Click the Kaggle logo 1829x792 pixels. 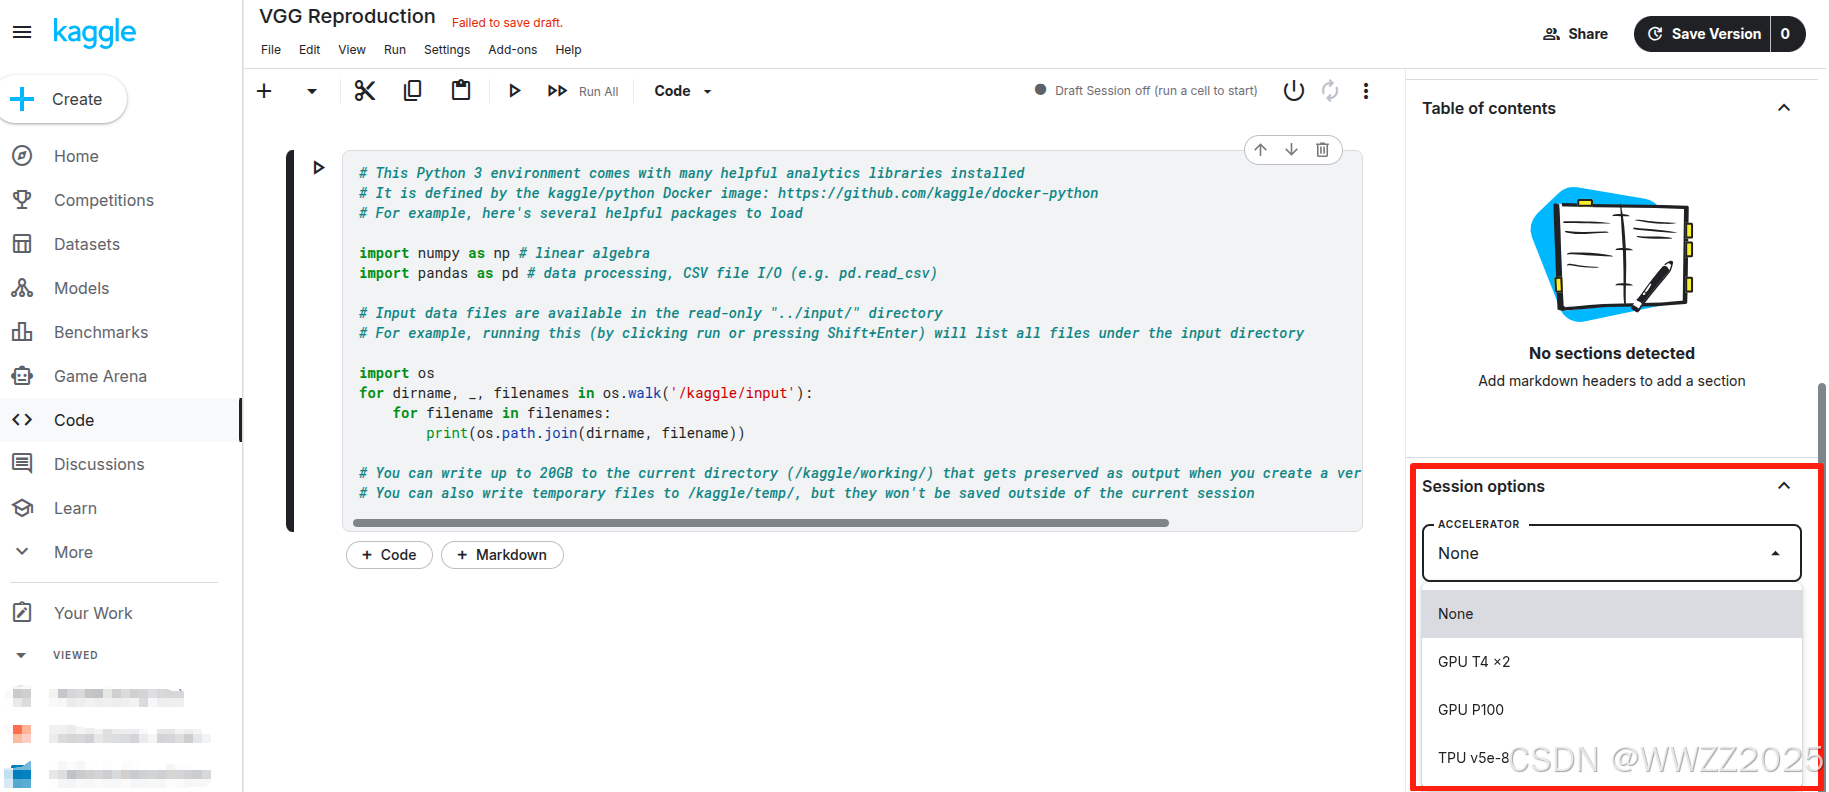(94, 33)
